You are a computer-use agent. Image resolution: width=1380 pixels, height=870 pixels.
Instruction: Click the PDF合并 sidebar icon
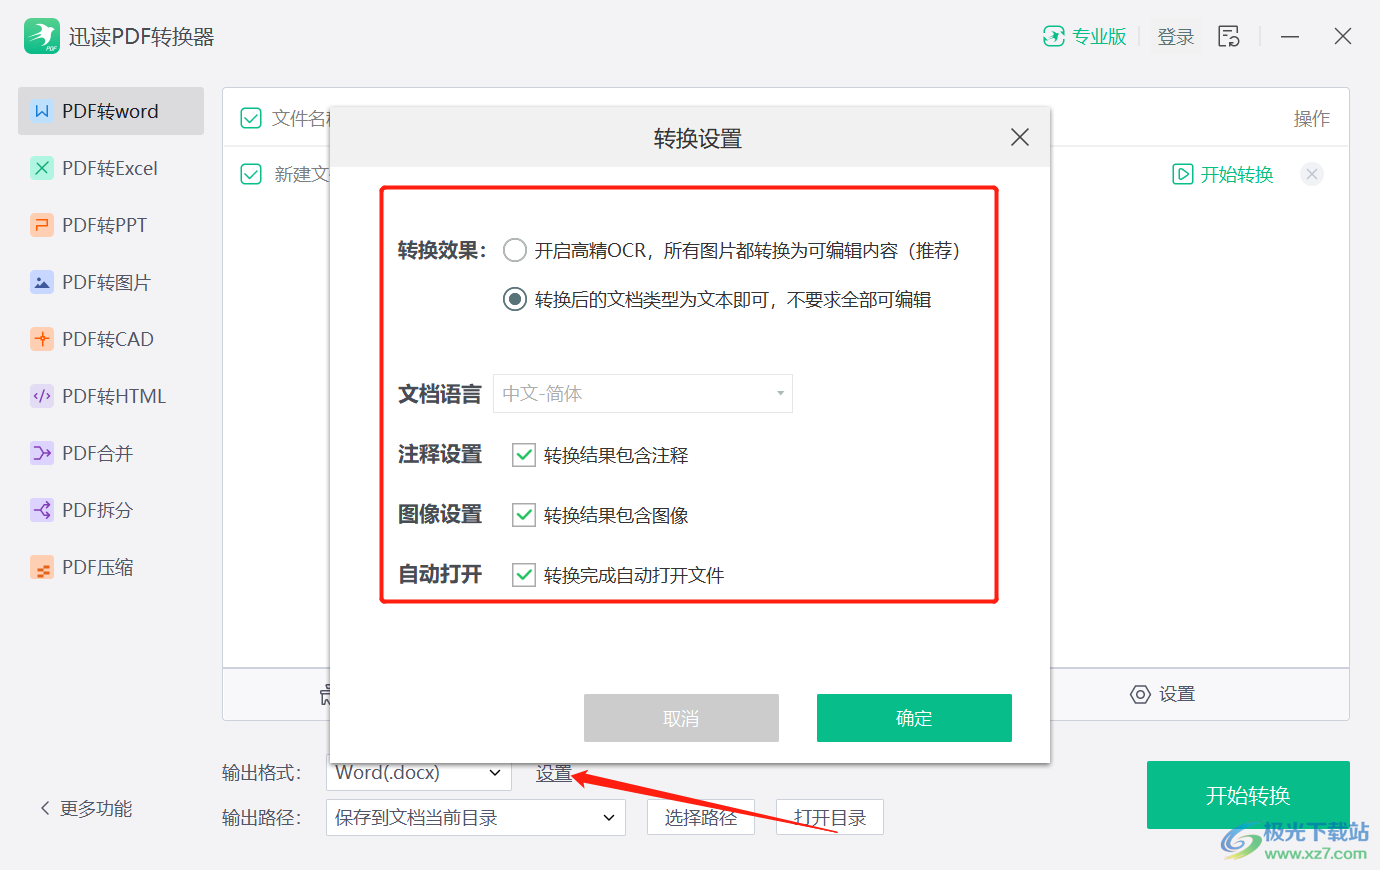(x=42, y=453)
